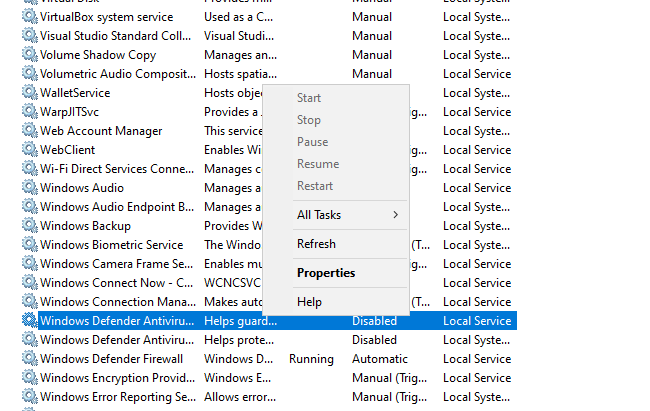
Task: Select the Windows Defender Firewall service name
Action: coord(112,359)
